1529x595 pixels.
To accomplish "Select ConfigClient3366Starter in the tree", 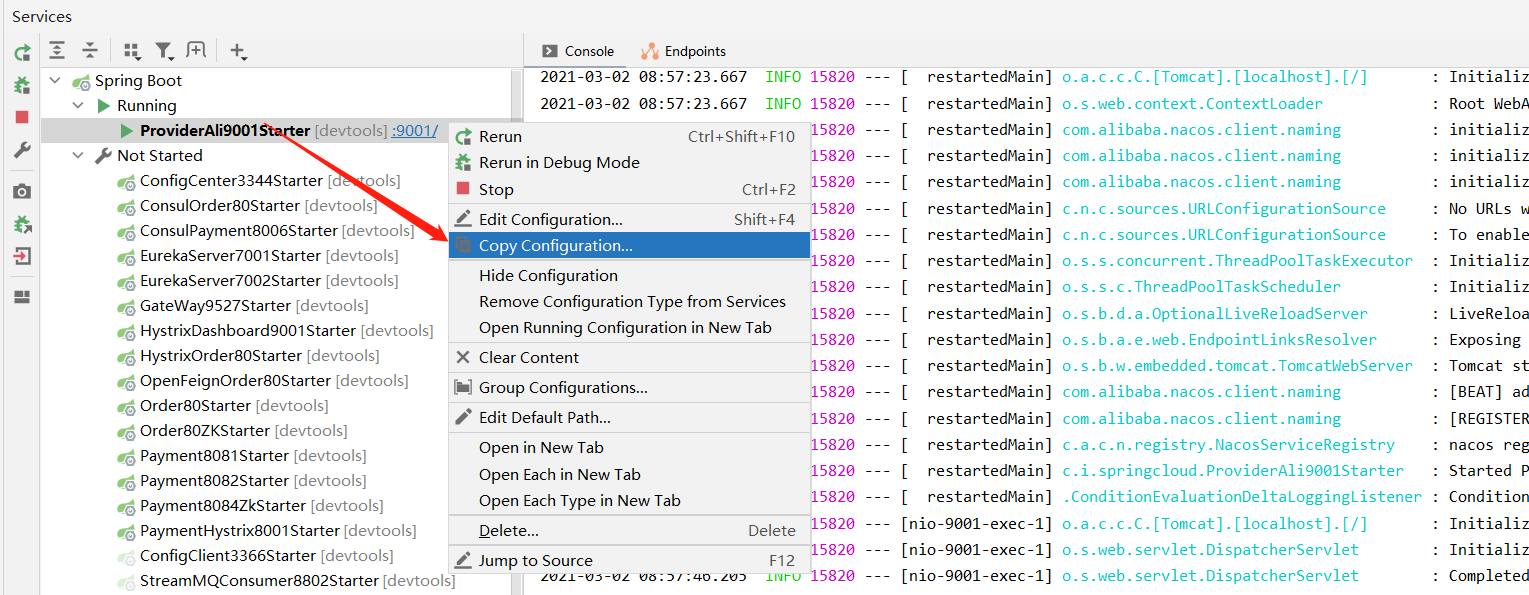I will (x=228, y=556).
